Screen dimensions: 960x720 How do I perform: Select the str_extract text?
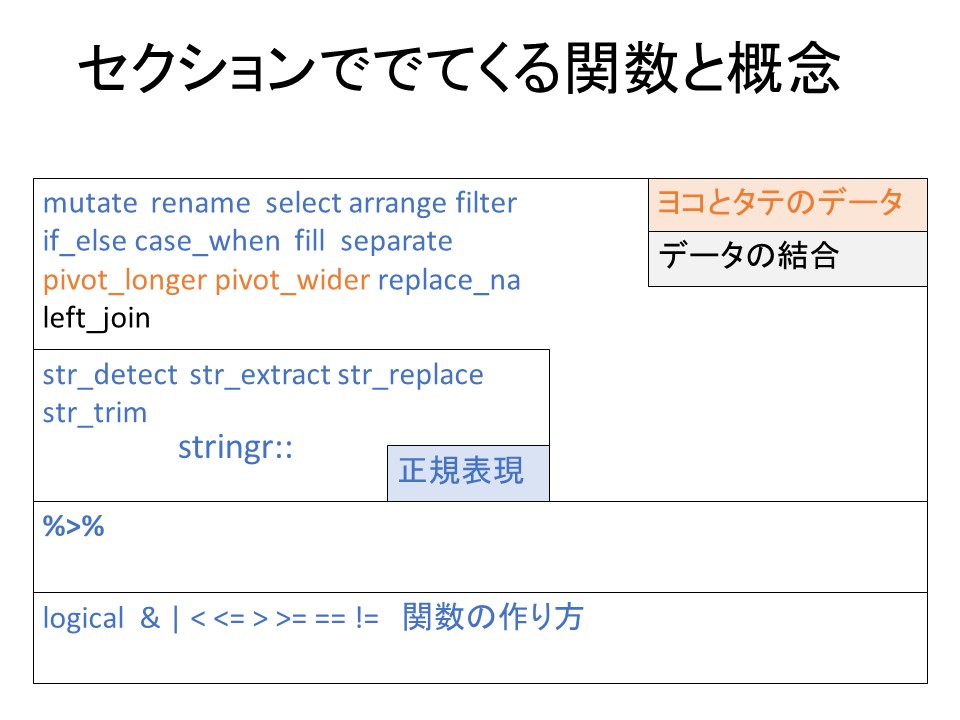[259, 375]
